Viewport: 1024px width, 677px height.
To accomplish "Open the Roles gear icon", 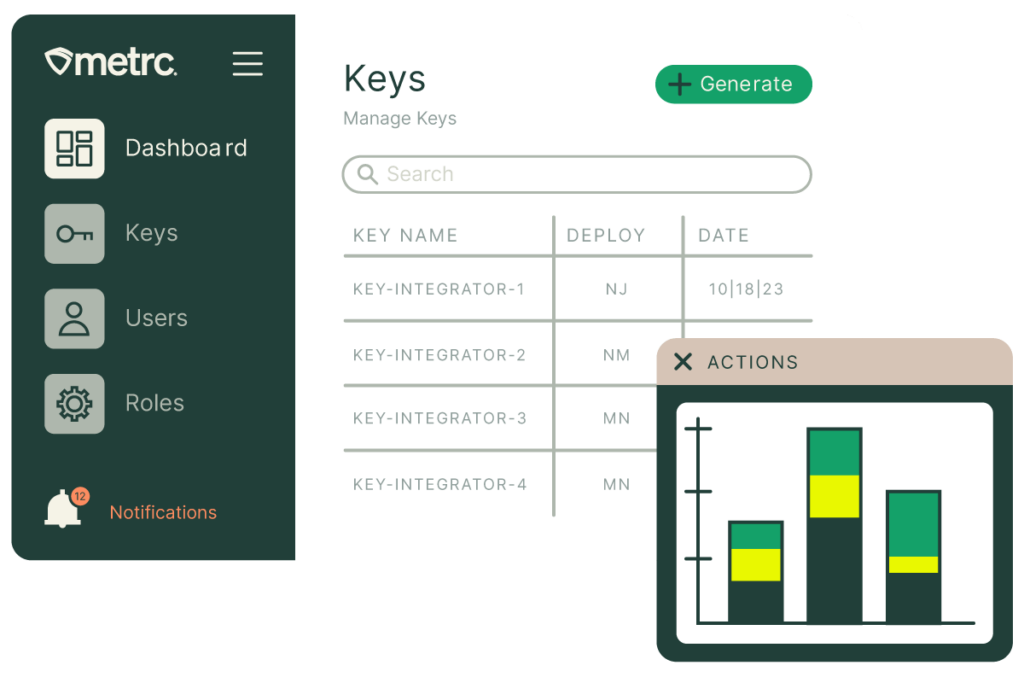I will pyautogui.click(x=74, y=403).
